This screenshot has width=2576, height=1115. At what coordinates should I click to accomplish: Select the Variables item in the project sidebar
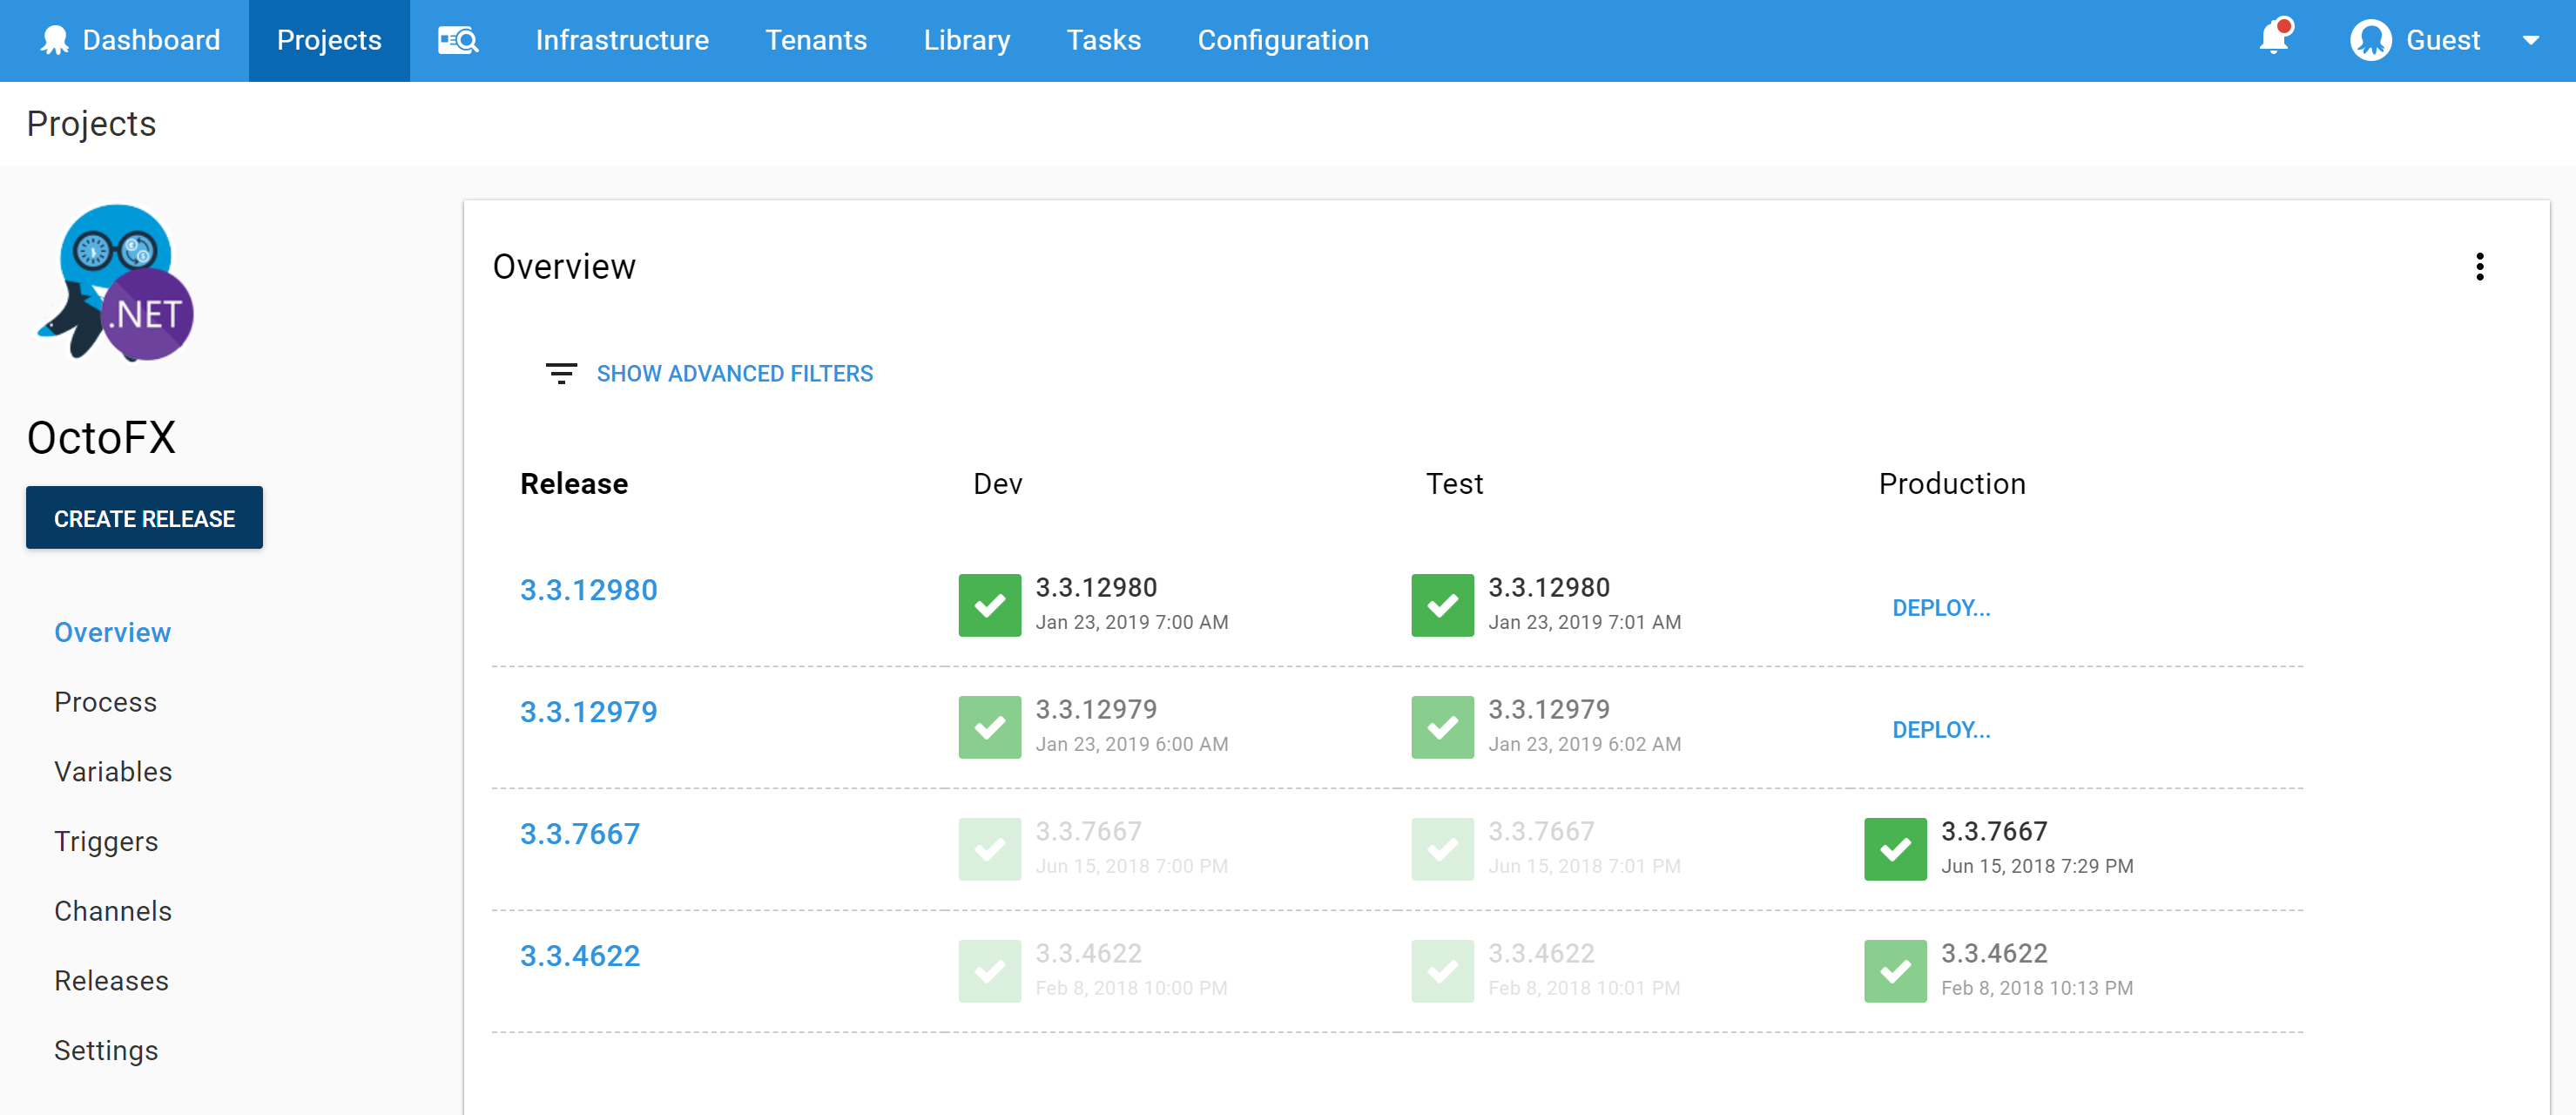tap(112, 771)
